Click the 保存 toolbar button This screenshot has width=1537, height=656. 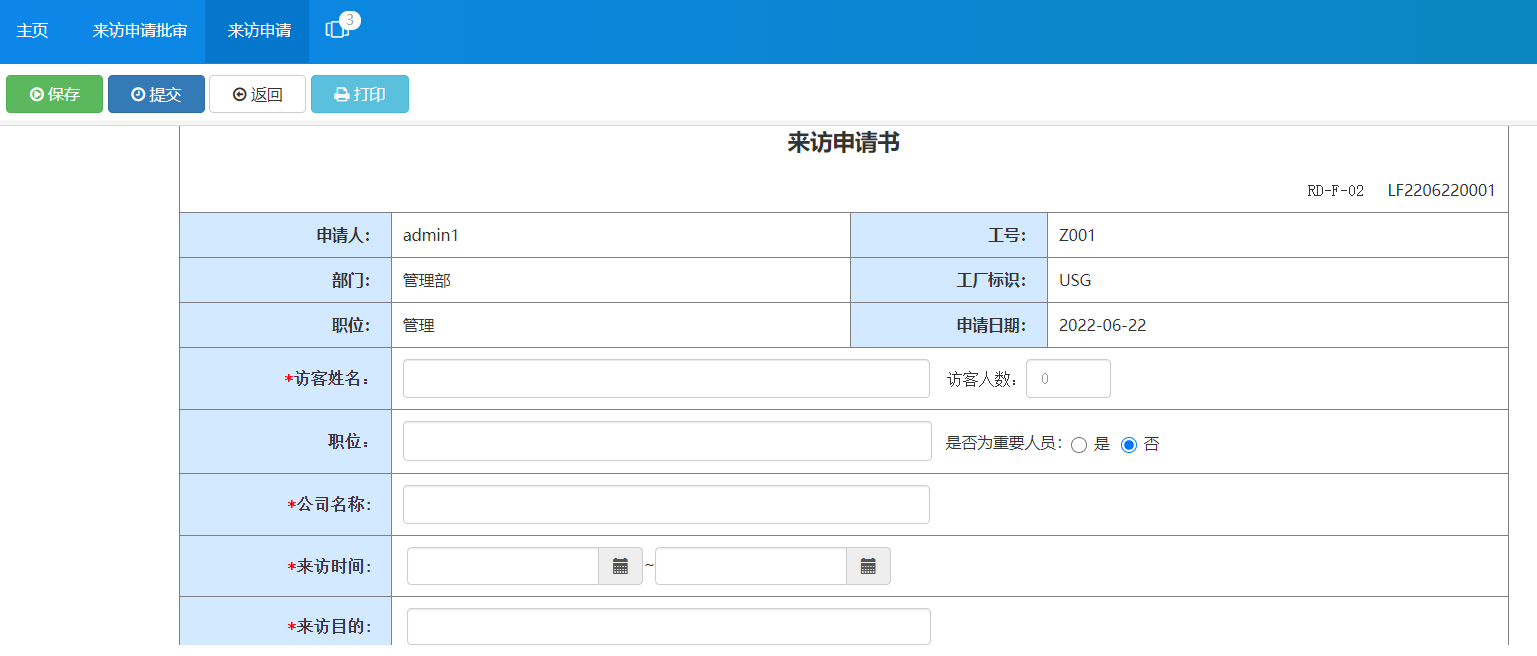[53, 93]
